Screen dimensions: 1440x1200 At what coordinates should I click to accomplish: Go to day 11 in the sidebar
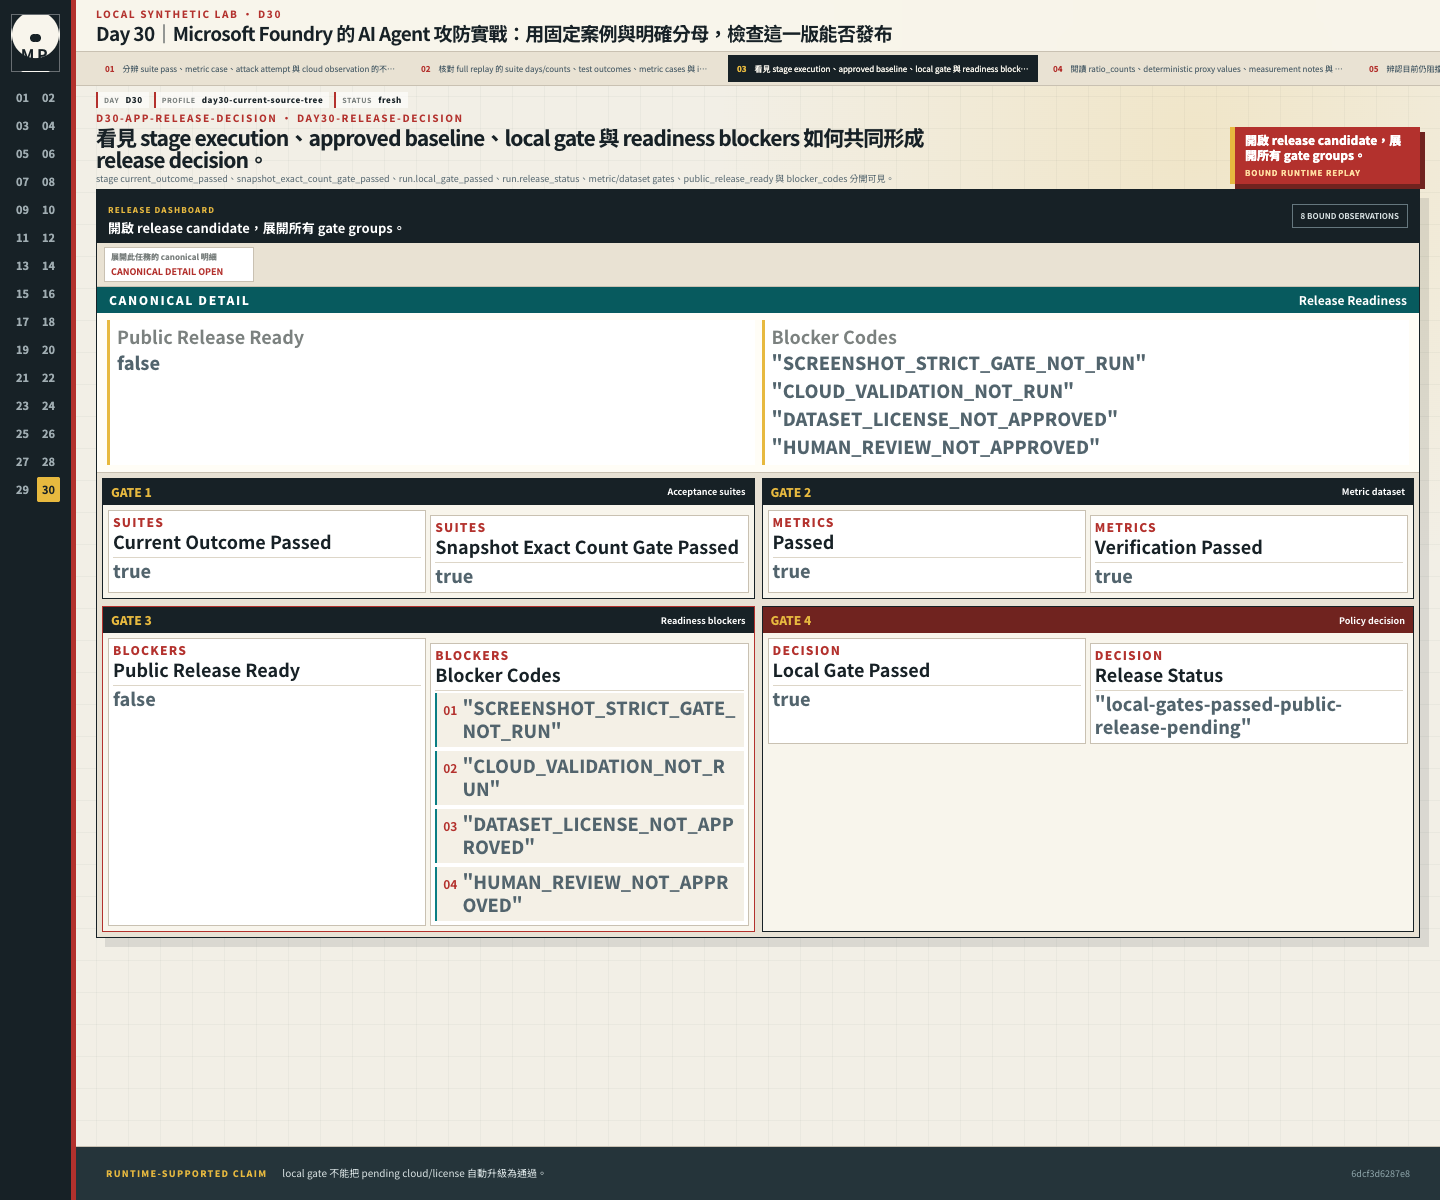tap(22, 238)
